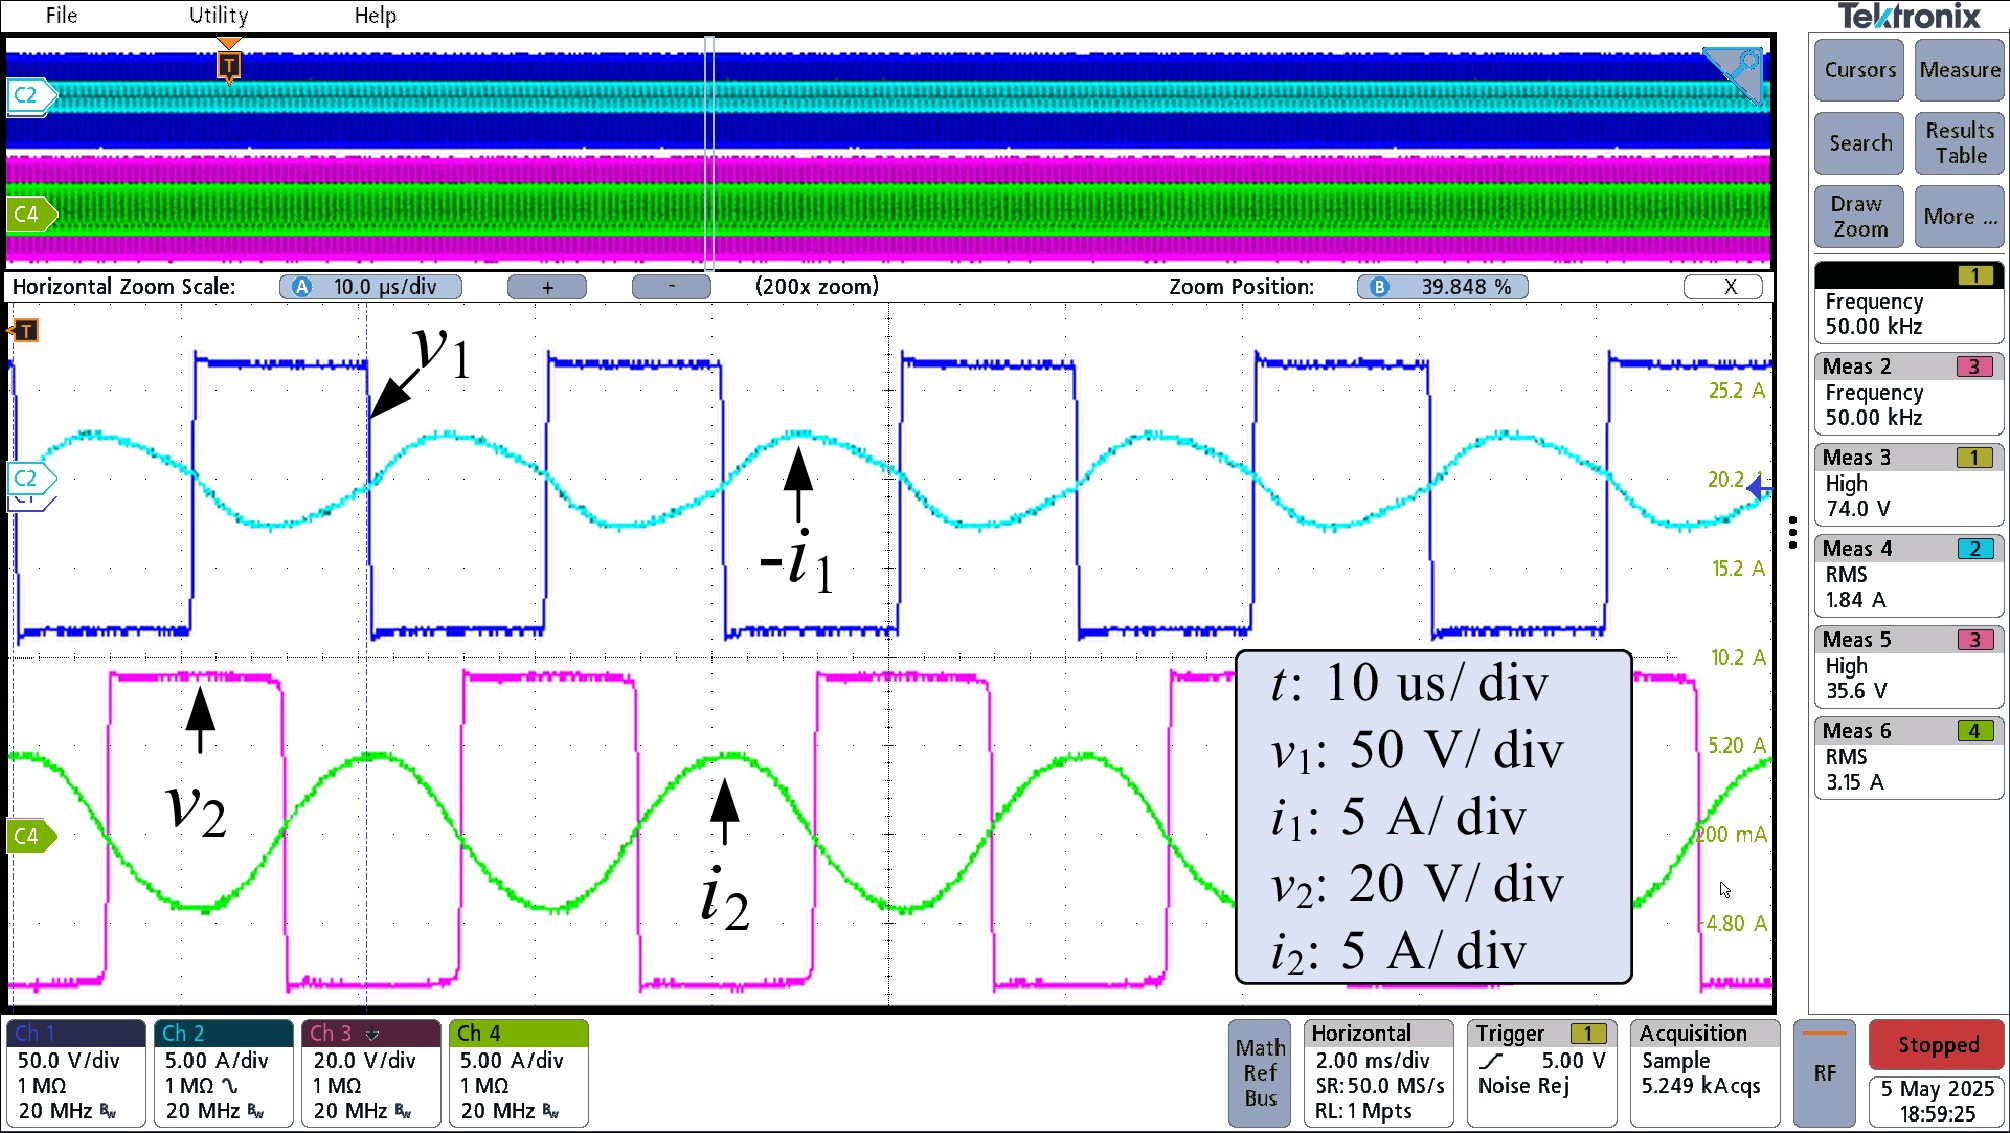Select knob B zoom position field

1442,287
